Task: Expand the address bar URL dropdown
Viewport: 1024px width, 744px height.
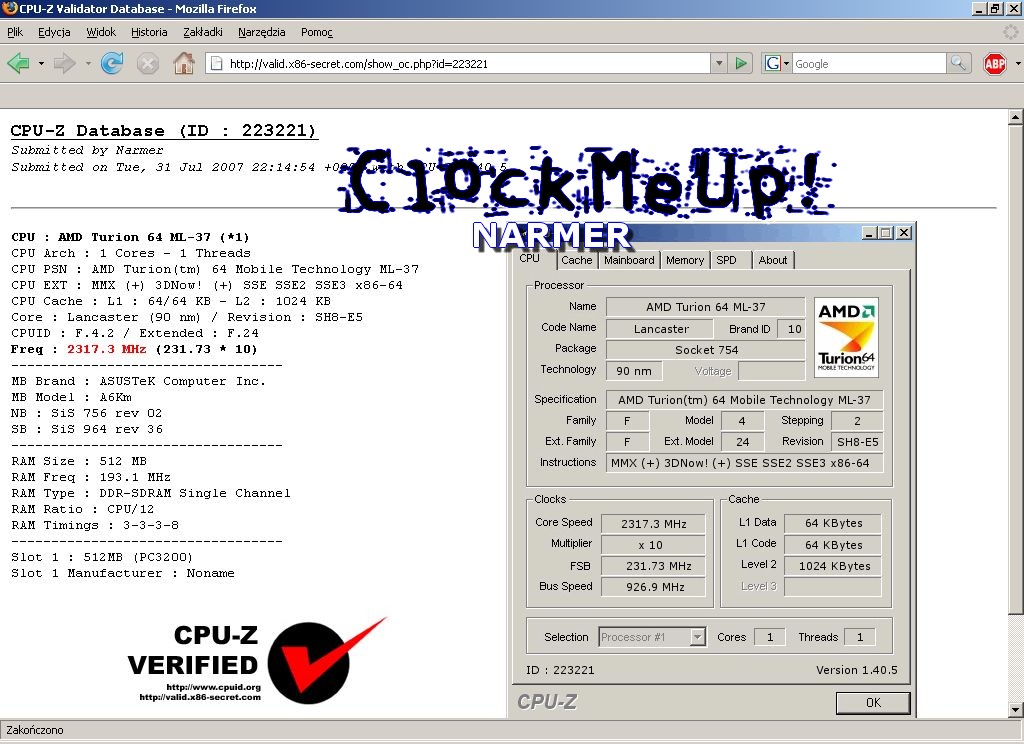Action: [x=719, y=63]
